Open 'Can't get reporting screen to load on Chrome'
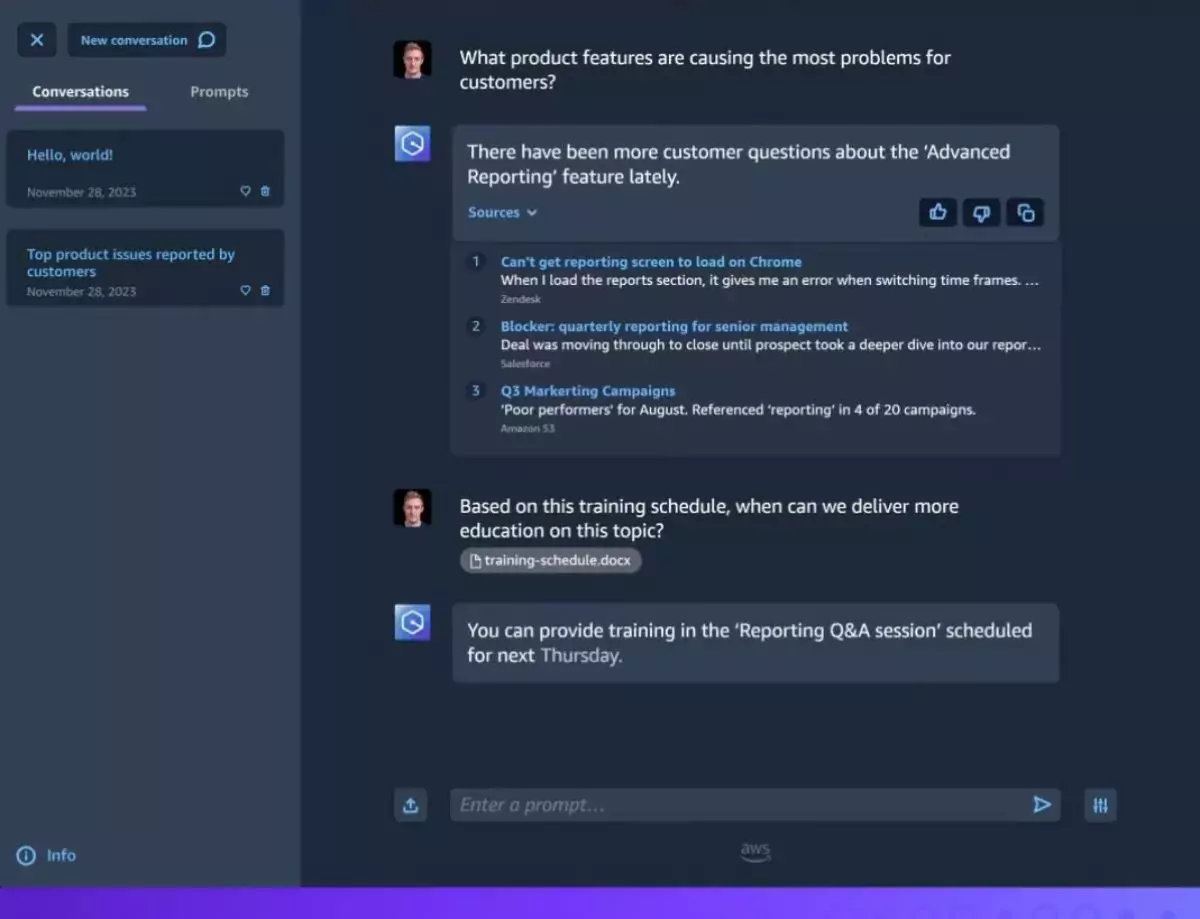The width and height of the screenshot is (1200, 919). coord(651,262)
